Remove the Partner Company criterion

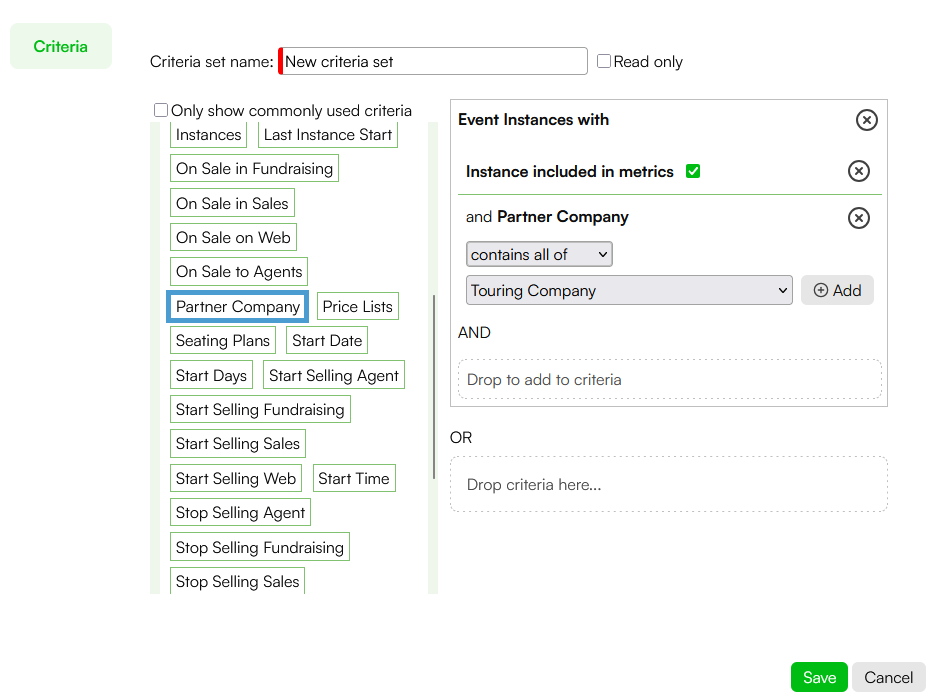pos(859,218)
